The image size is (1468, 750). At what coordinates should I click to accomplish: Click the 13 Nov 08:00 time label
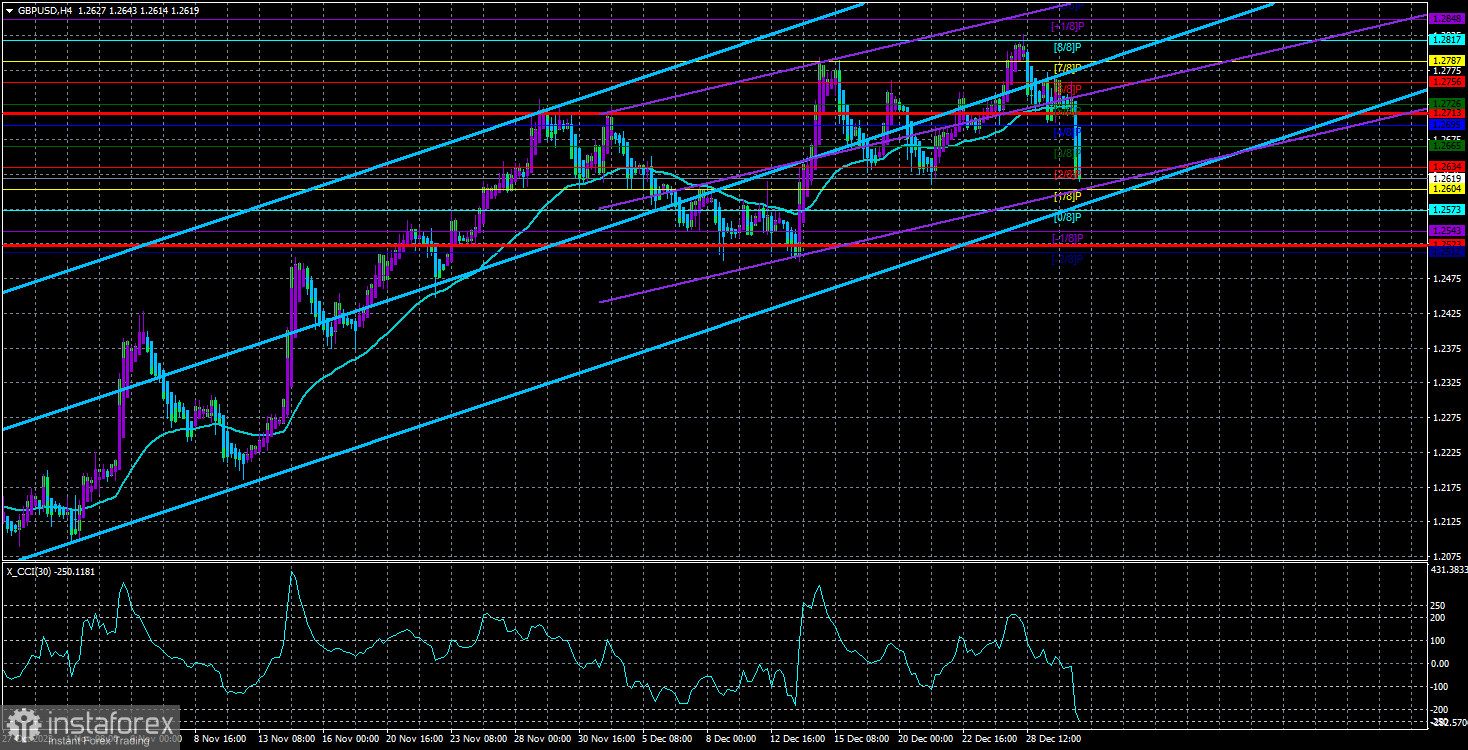pyautogui.click(x=286, y=740)
